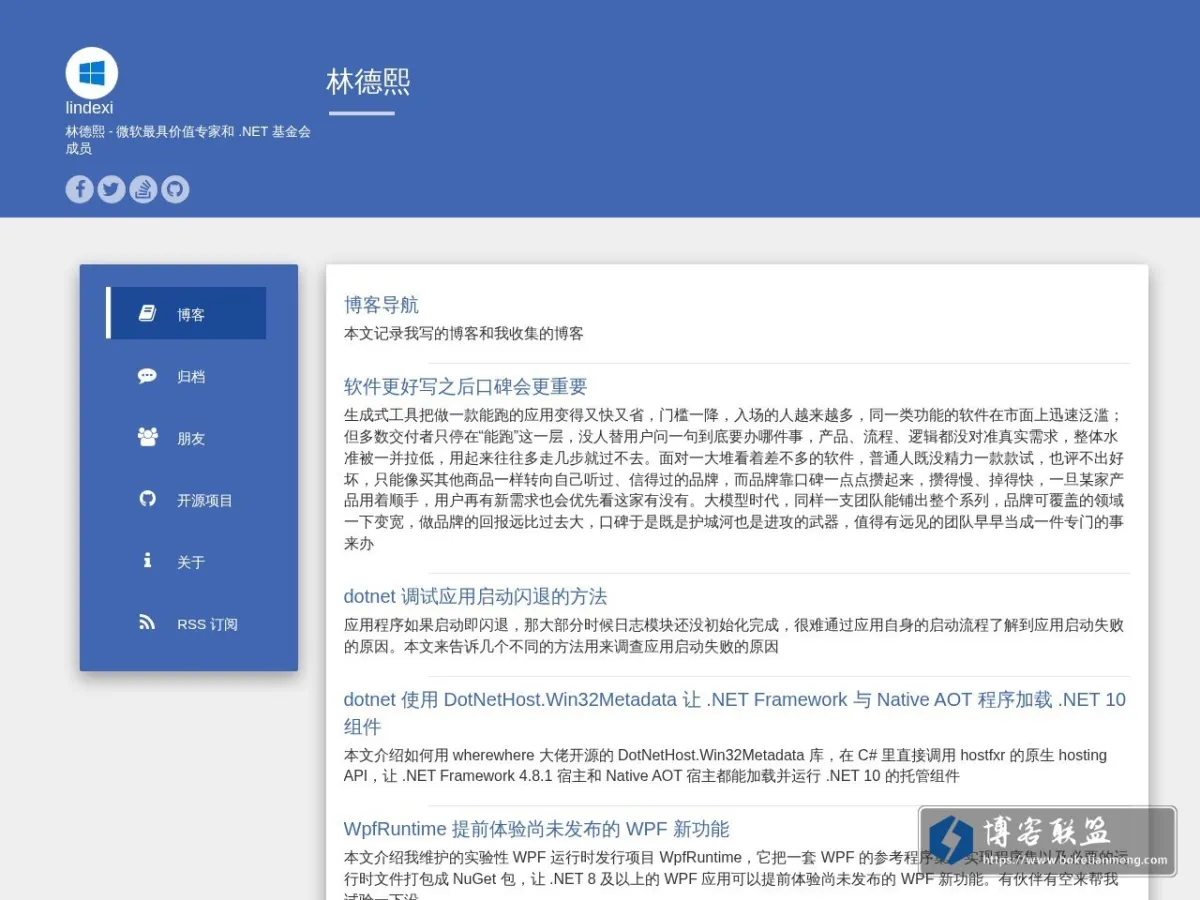Open the dotnet 调试应用启动闪退的方法 post
The width and height of the screenshot is (1200, 900).
(475, 597)
